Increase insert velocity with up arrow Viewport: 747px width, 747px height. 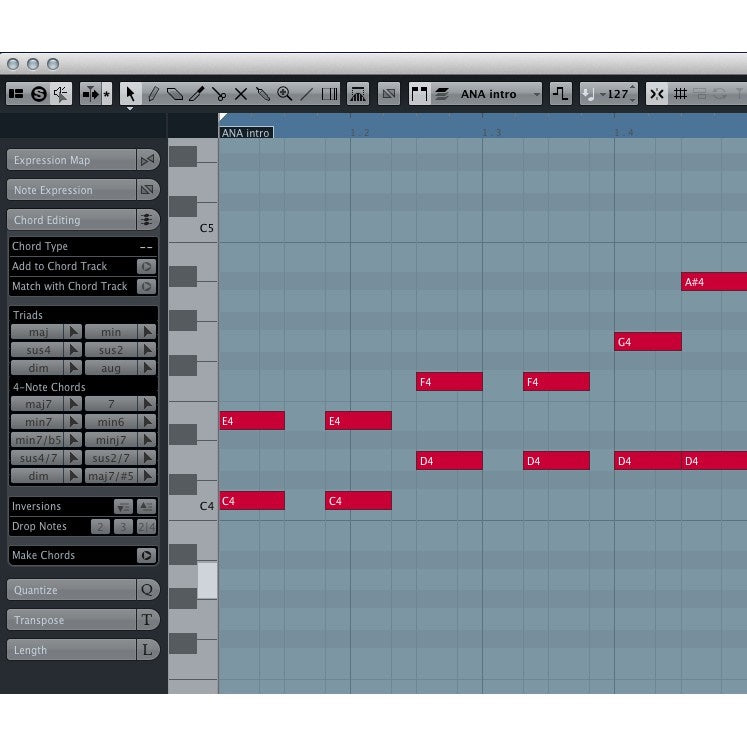633,88
